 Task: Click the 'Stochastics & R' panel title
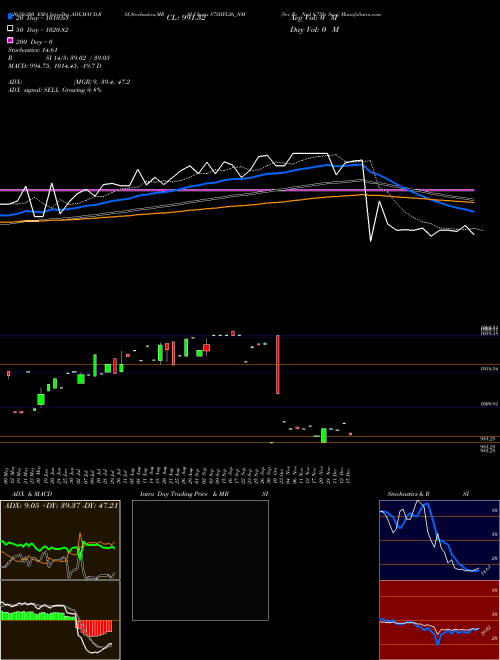(408, 494)
